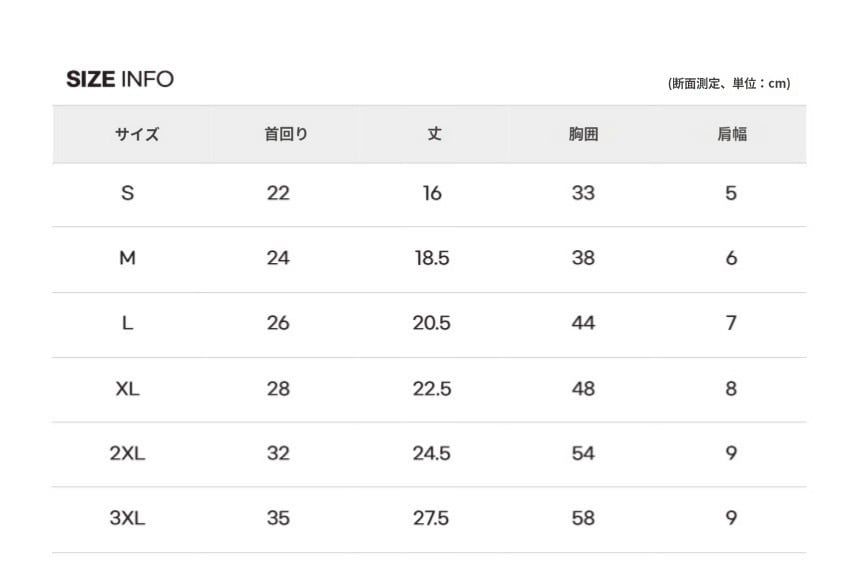This screenshot has height=585, width=858.
Task: Click the XL size row label
Action: point(127,388)
